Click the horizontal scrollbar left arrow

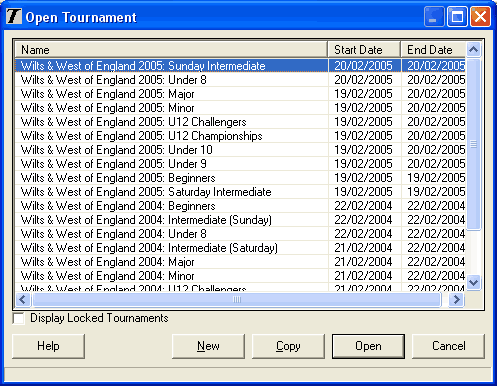(x=23, y=300)
